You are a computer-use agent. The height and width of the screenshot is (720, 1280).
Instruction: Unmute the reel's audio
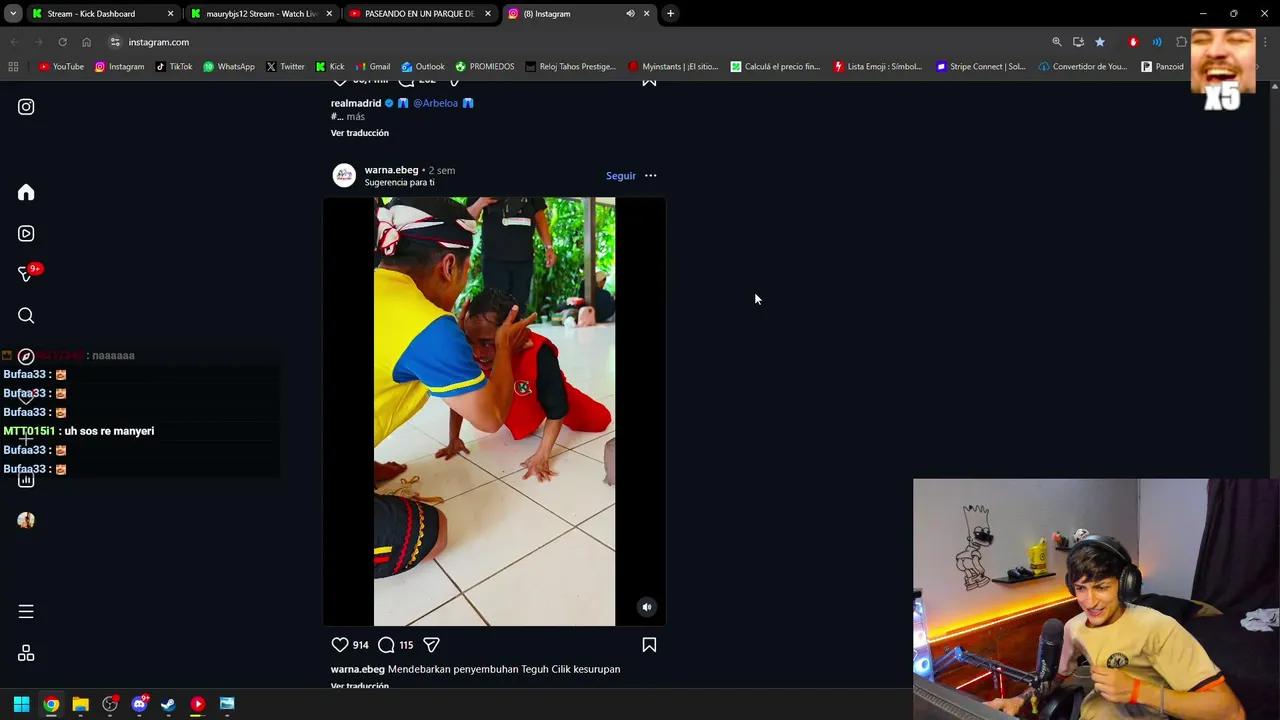(646, 607)
